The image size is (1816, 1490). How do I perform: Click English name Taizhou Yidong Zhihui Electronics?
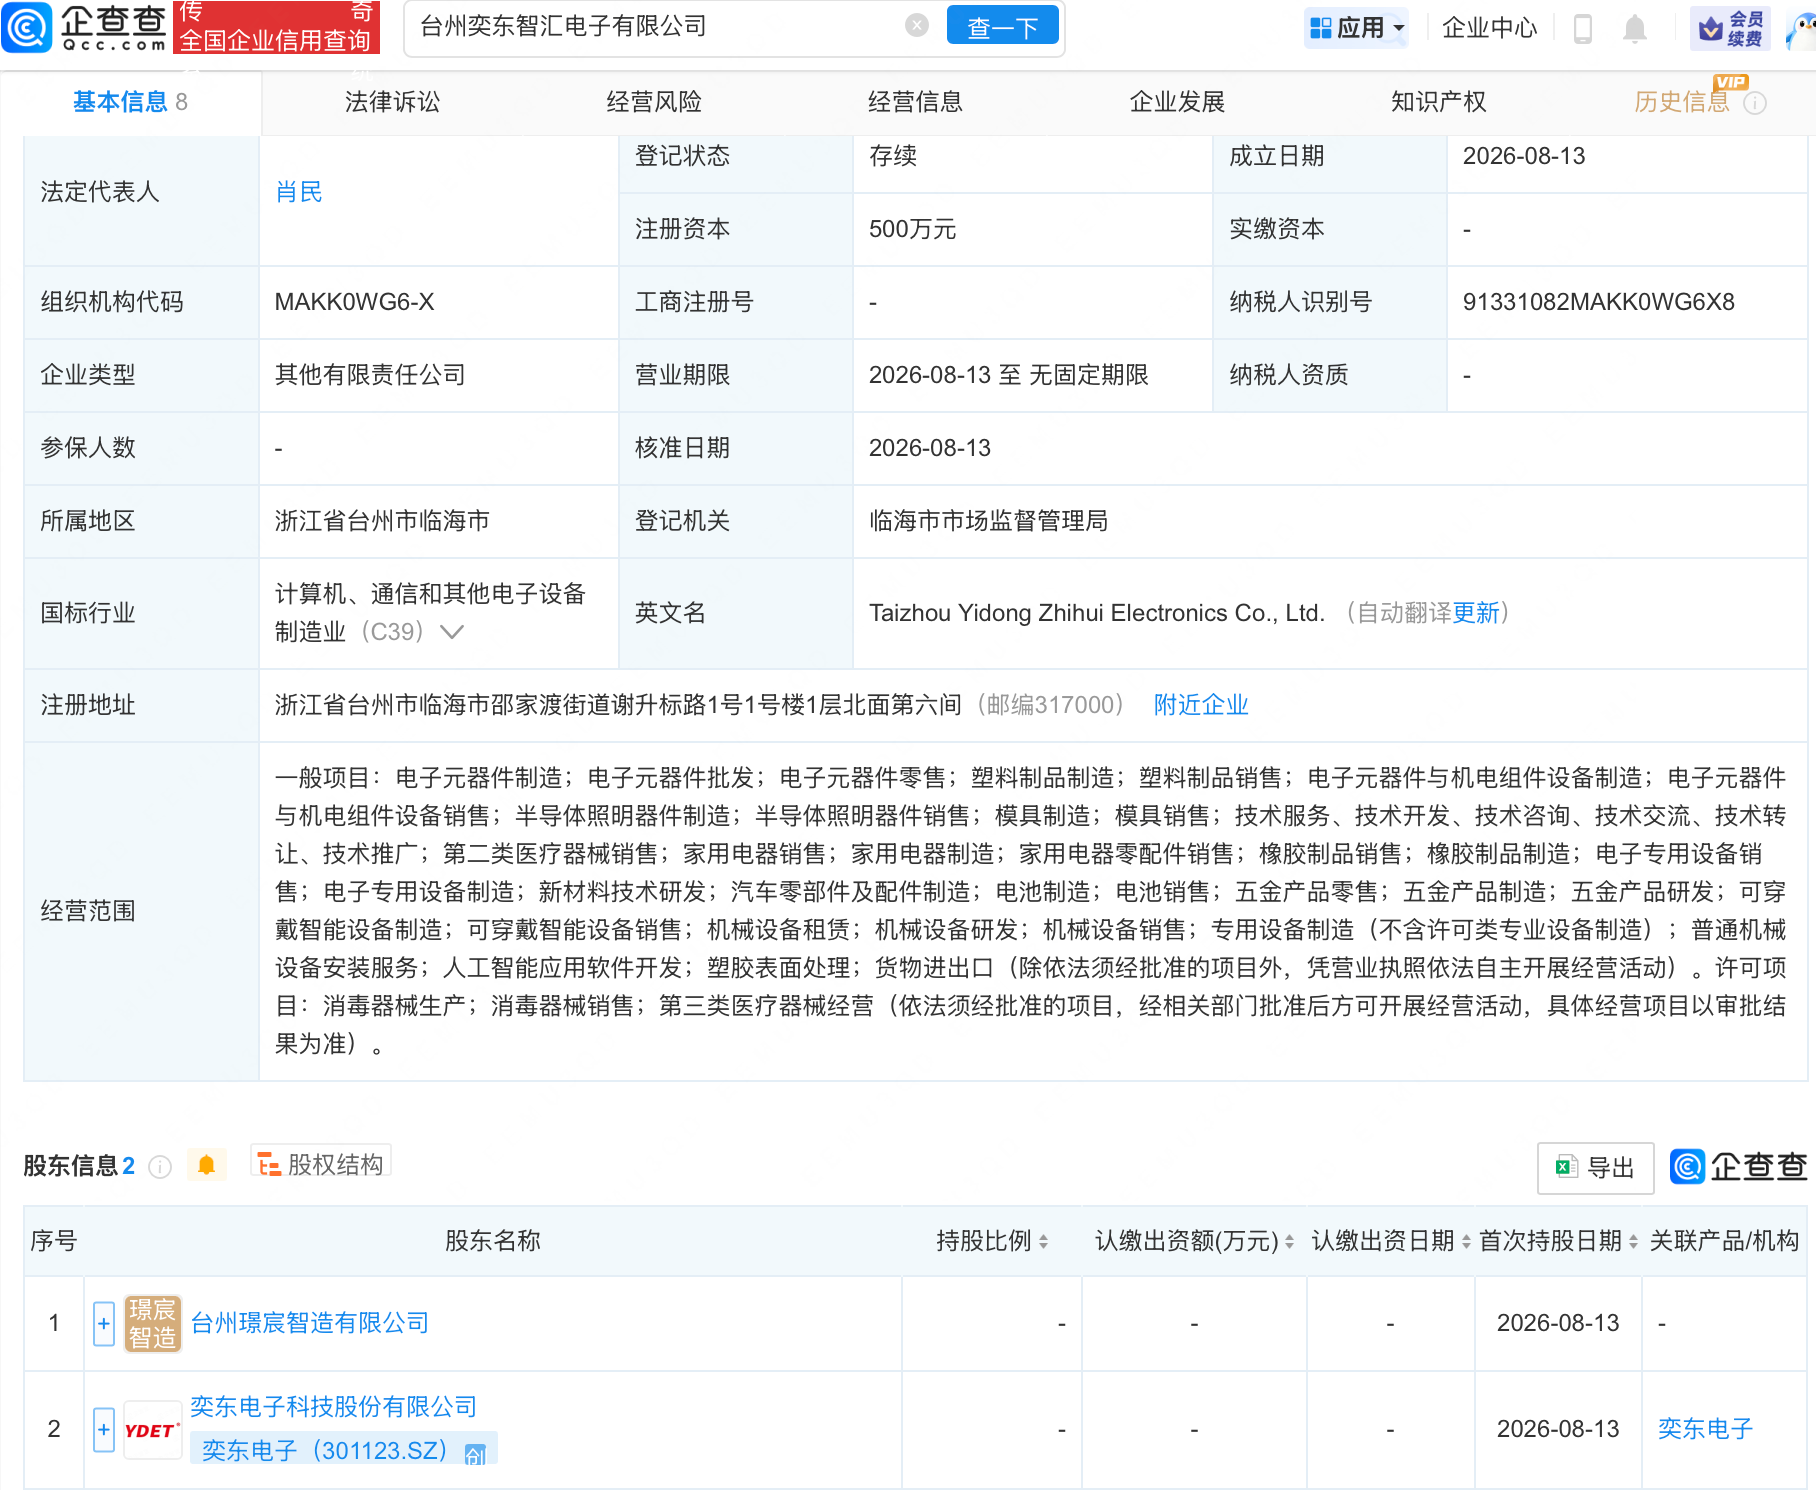click(1097, 613)
